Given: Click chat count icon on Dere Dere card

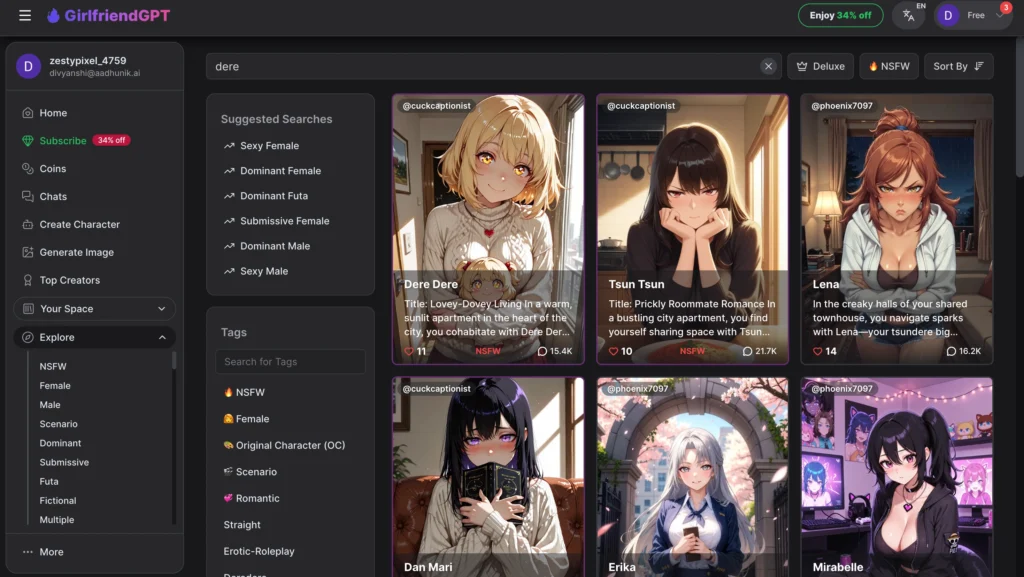Looking at the screenshot, I should 542,351.
